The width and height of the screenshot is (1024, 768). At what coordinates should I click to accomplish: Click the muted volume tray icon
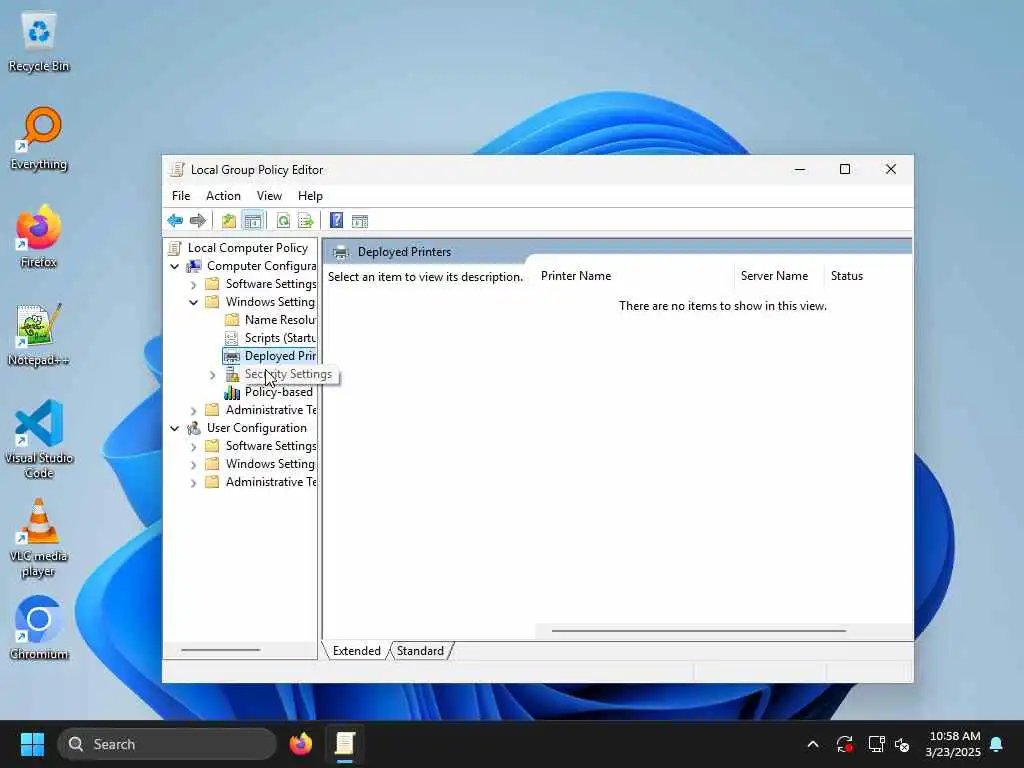tap(903, 744)
